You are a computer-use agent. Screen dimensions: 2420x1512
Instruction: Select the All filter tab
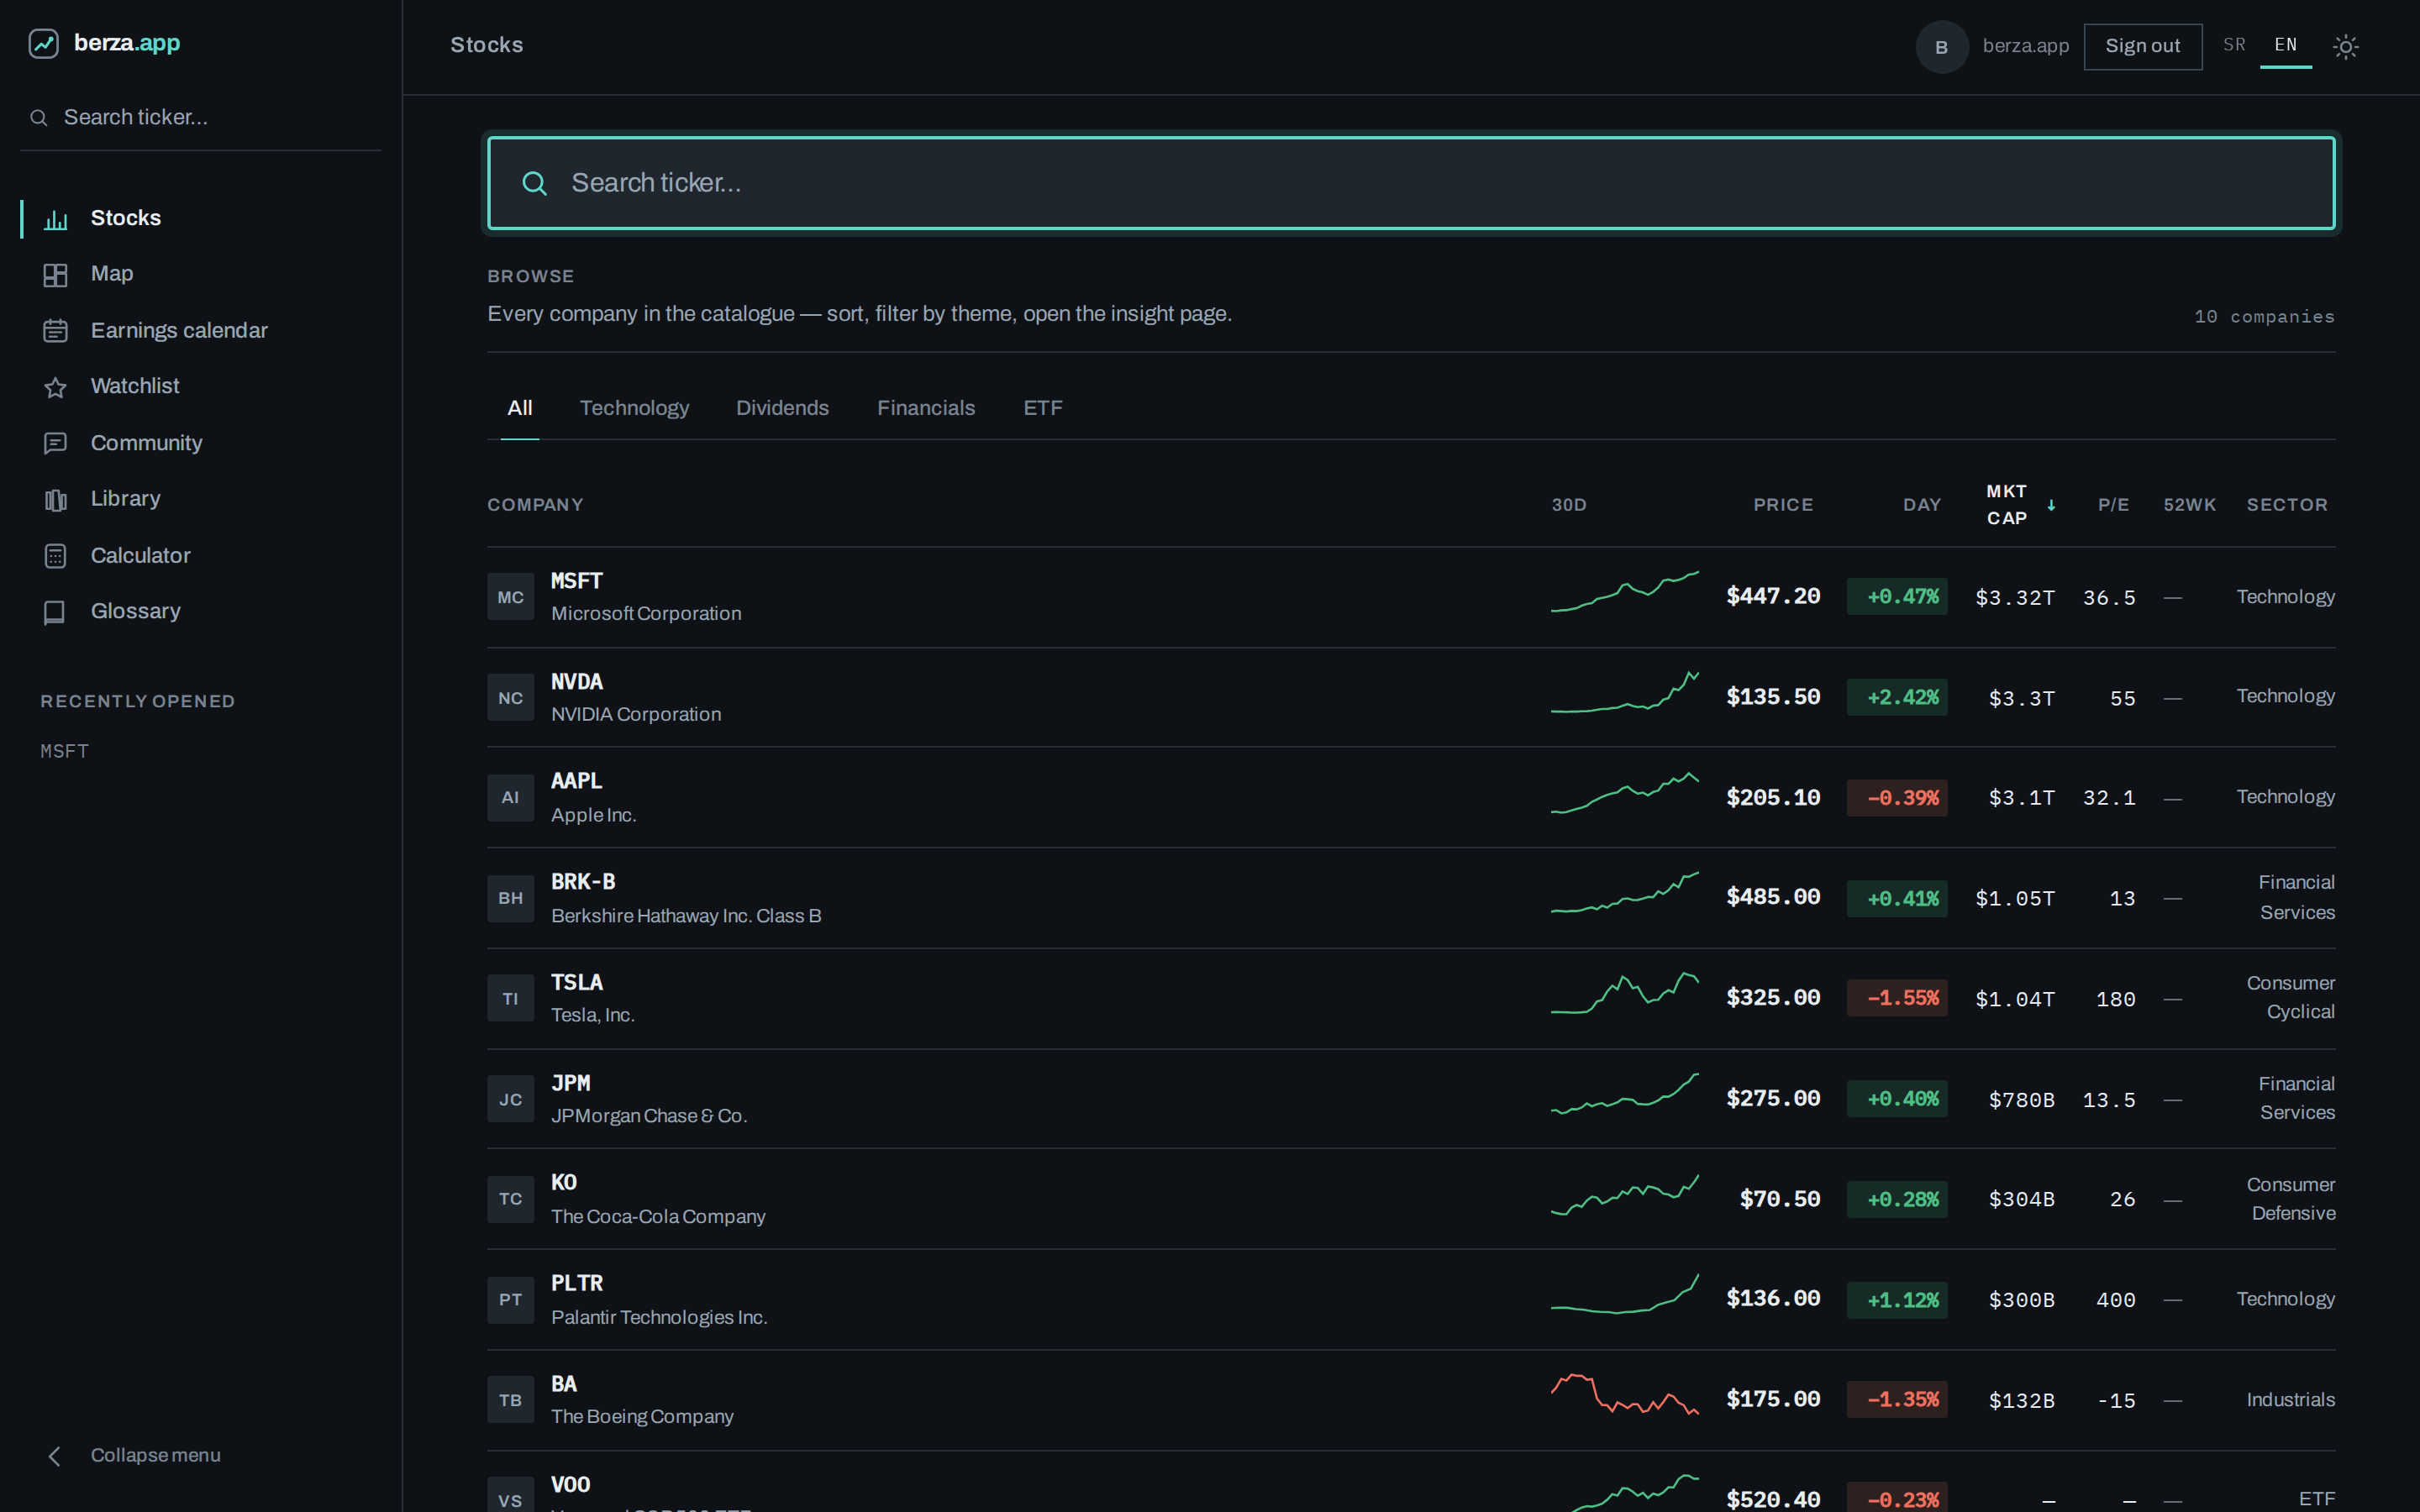point(519,408)
